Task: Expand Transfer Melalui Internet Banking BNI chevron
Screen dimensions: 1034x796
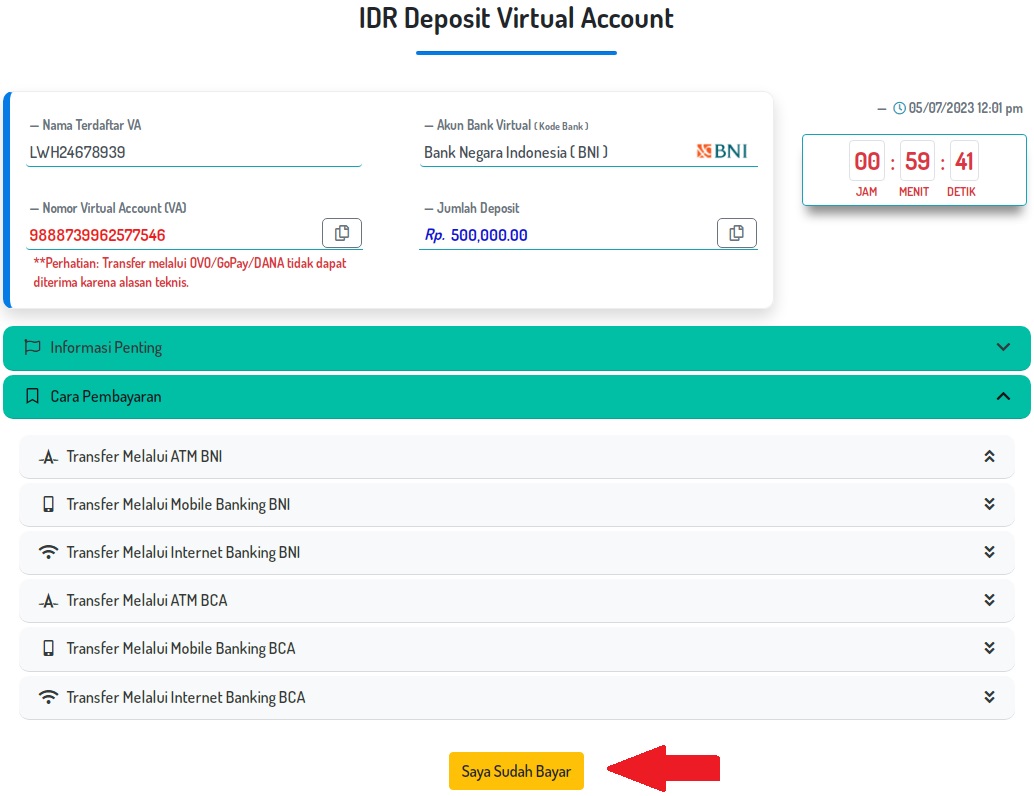Action: [989, 553]
